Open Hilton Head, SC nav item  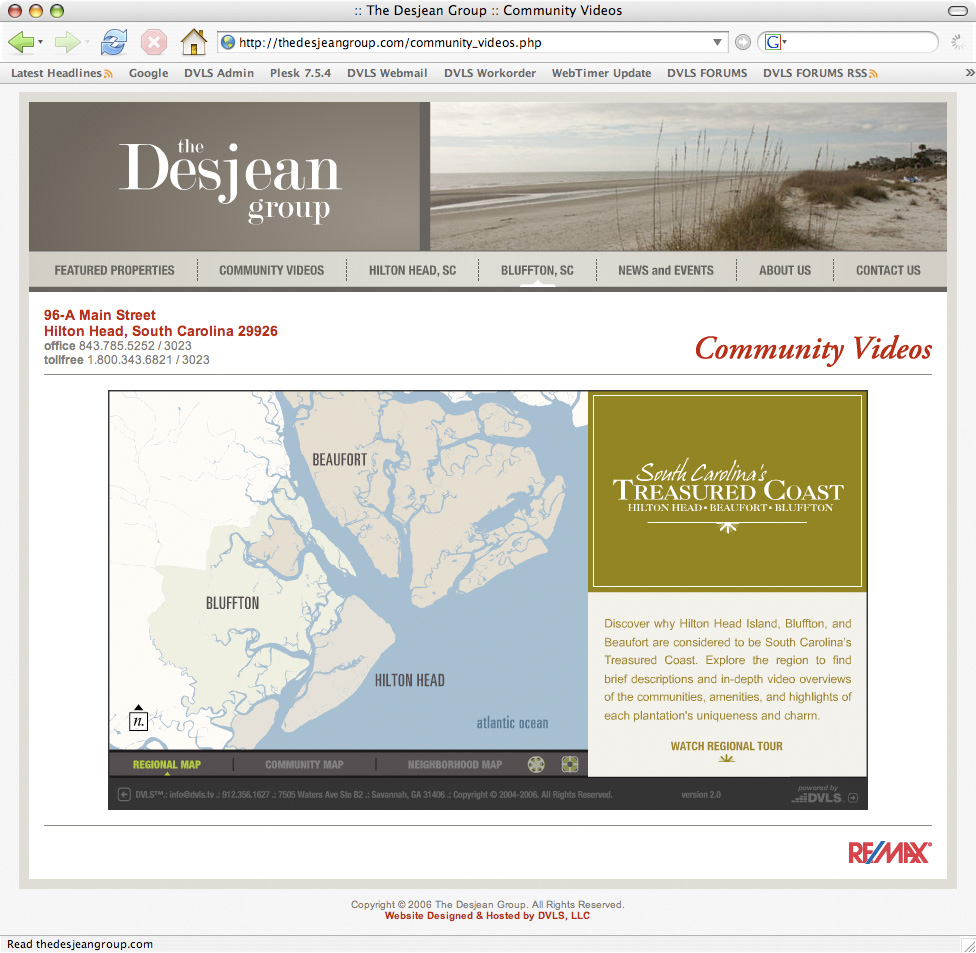tap(412, 270)
